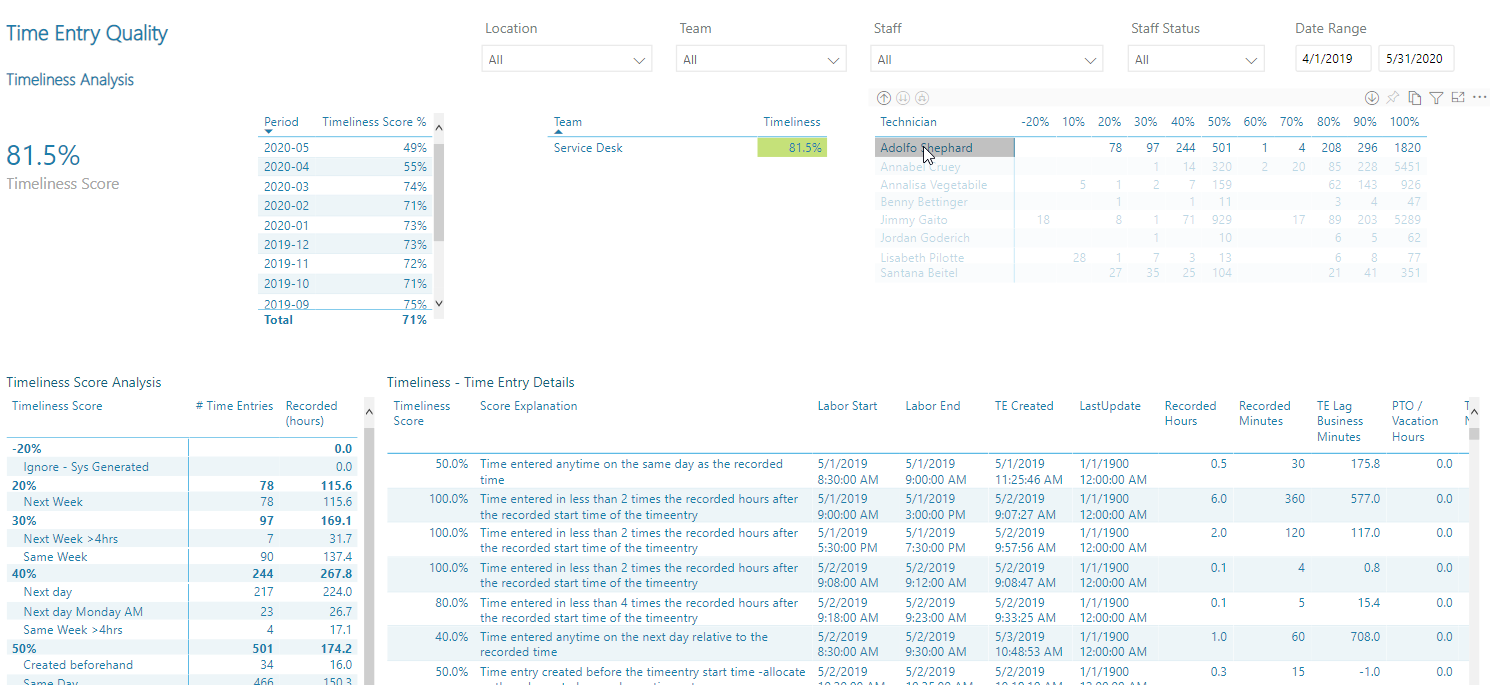Click the Period table scrollbar thumb
Image resolution: width=1490 pixels, height=685 pixels.
[438, 192]
